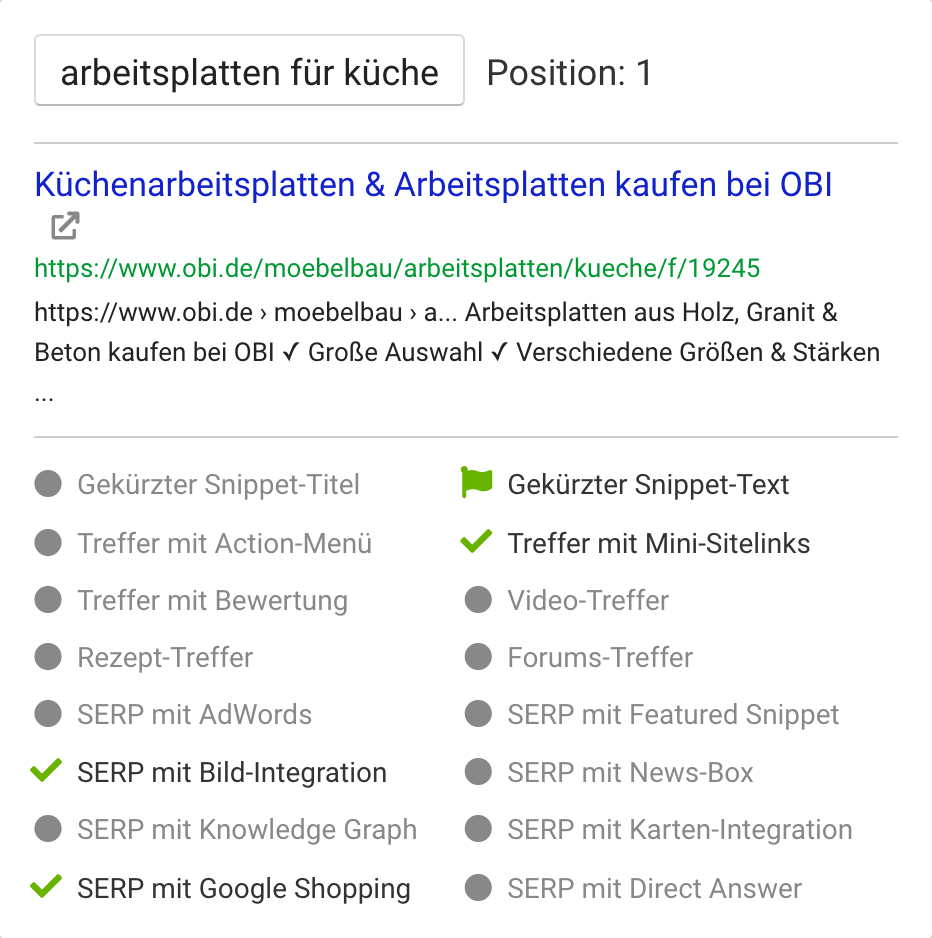
Task: Open the green obi.de URL link
Action: pos(397,268)
